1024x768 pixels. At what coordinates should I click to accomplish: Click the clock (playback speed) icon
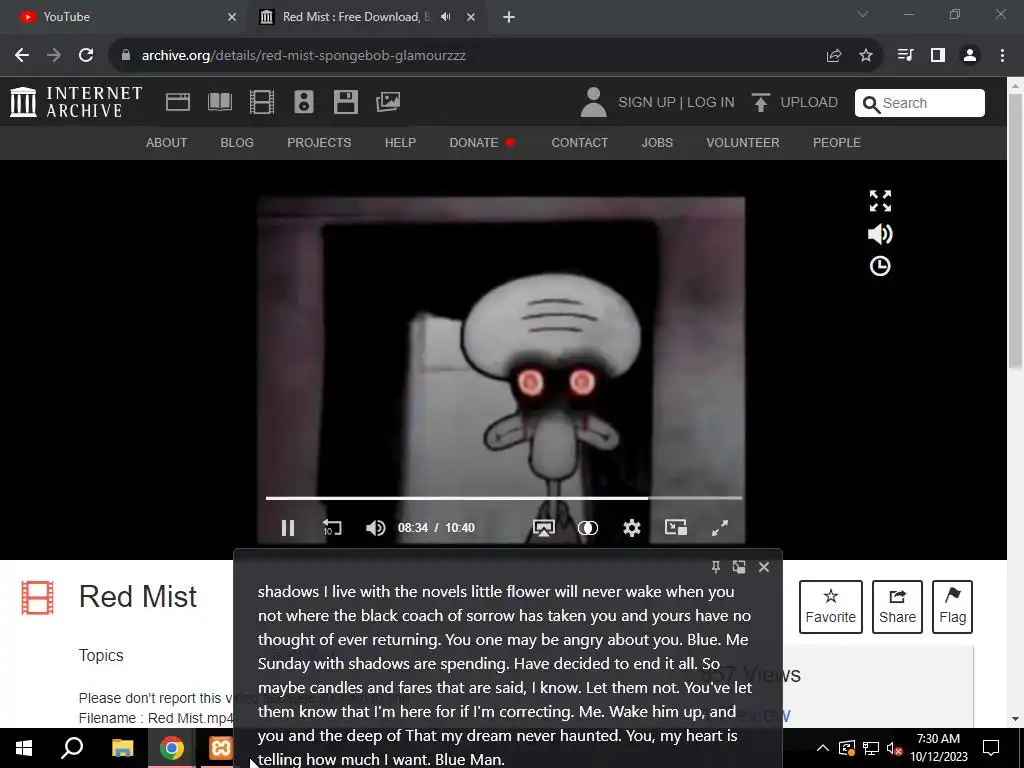click(880, 266)
